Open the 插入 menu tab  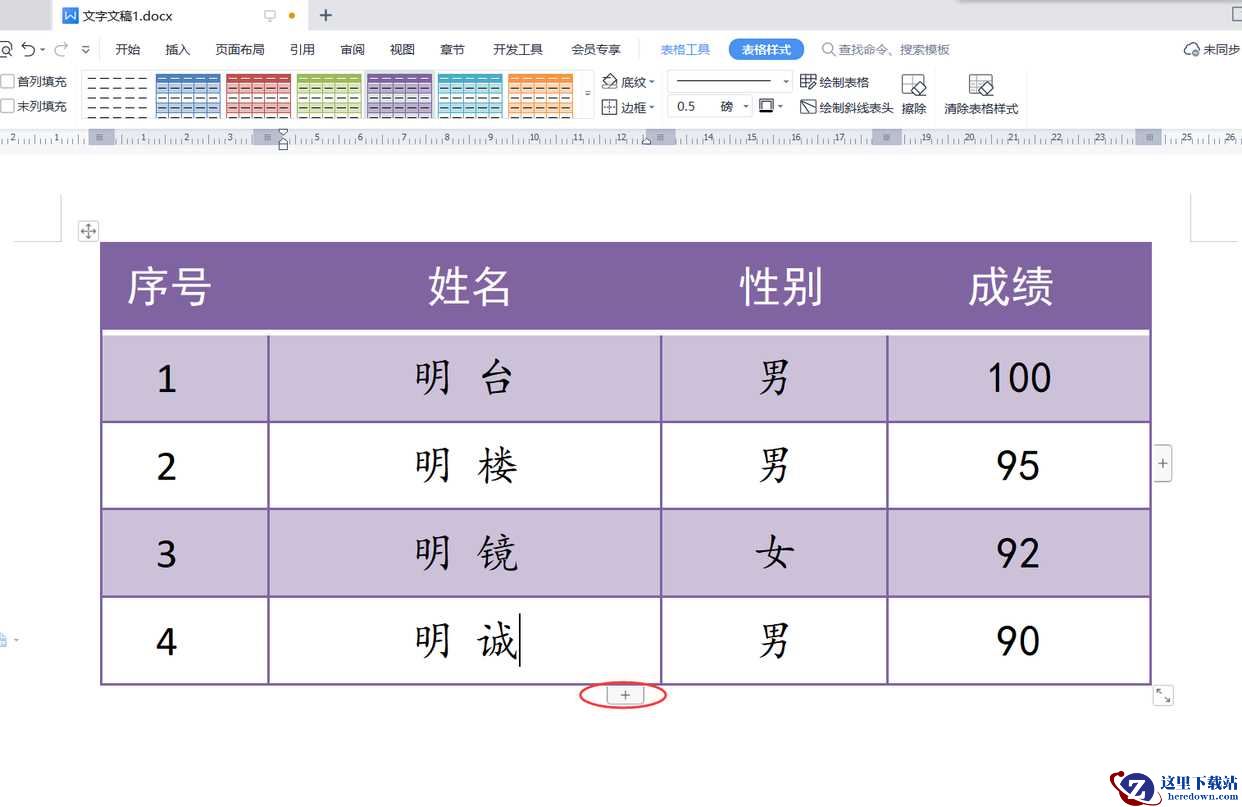pos(177,49)
